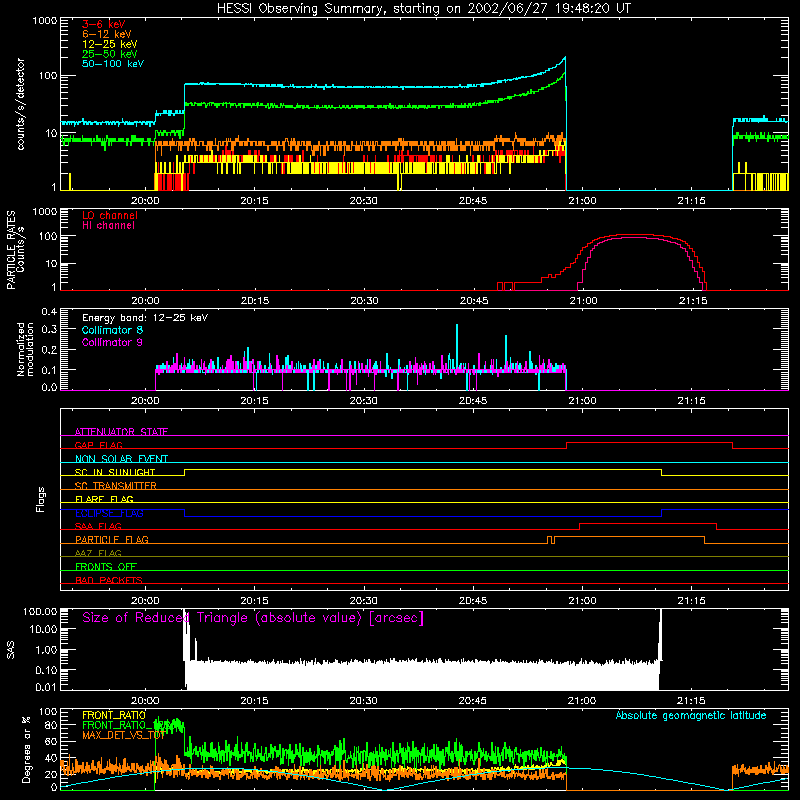Select the Collimator 9 legend label
The image size is (800, 800).
(x=112, y=342)
